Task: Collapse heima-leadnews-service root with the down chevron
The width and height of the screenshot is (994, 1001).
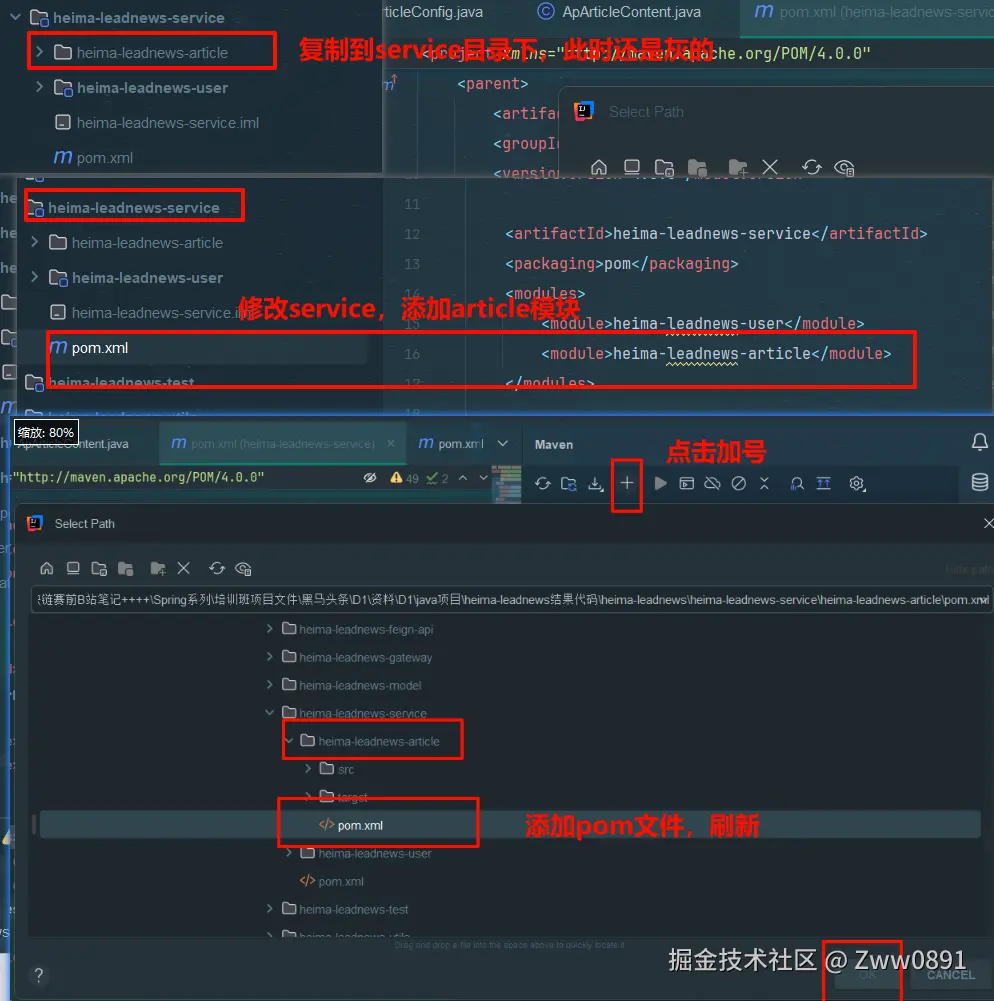Action: pyautogui.click(x=15, y=17)
